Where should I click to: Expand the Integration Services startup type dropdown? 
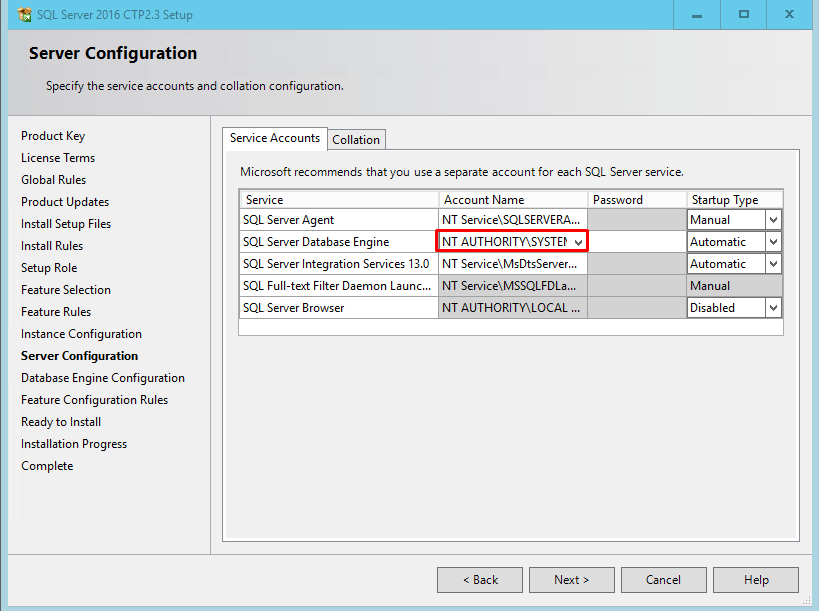(x=774, y=264)
